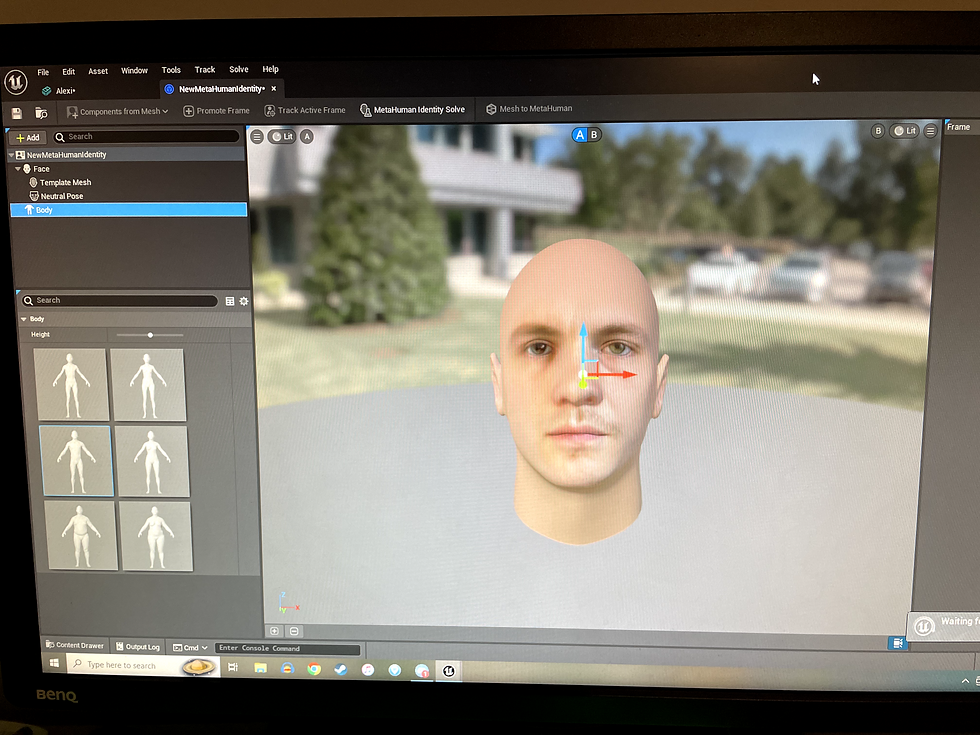Image resolution: width=980 pixels, height=735 pixels.
Task: Open the Windows Start menu
Action: (54, 663)
